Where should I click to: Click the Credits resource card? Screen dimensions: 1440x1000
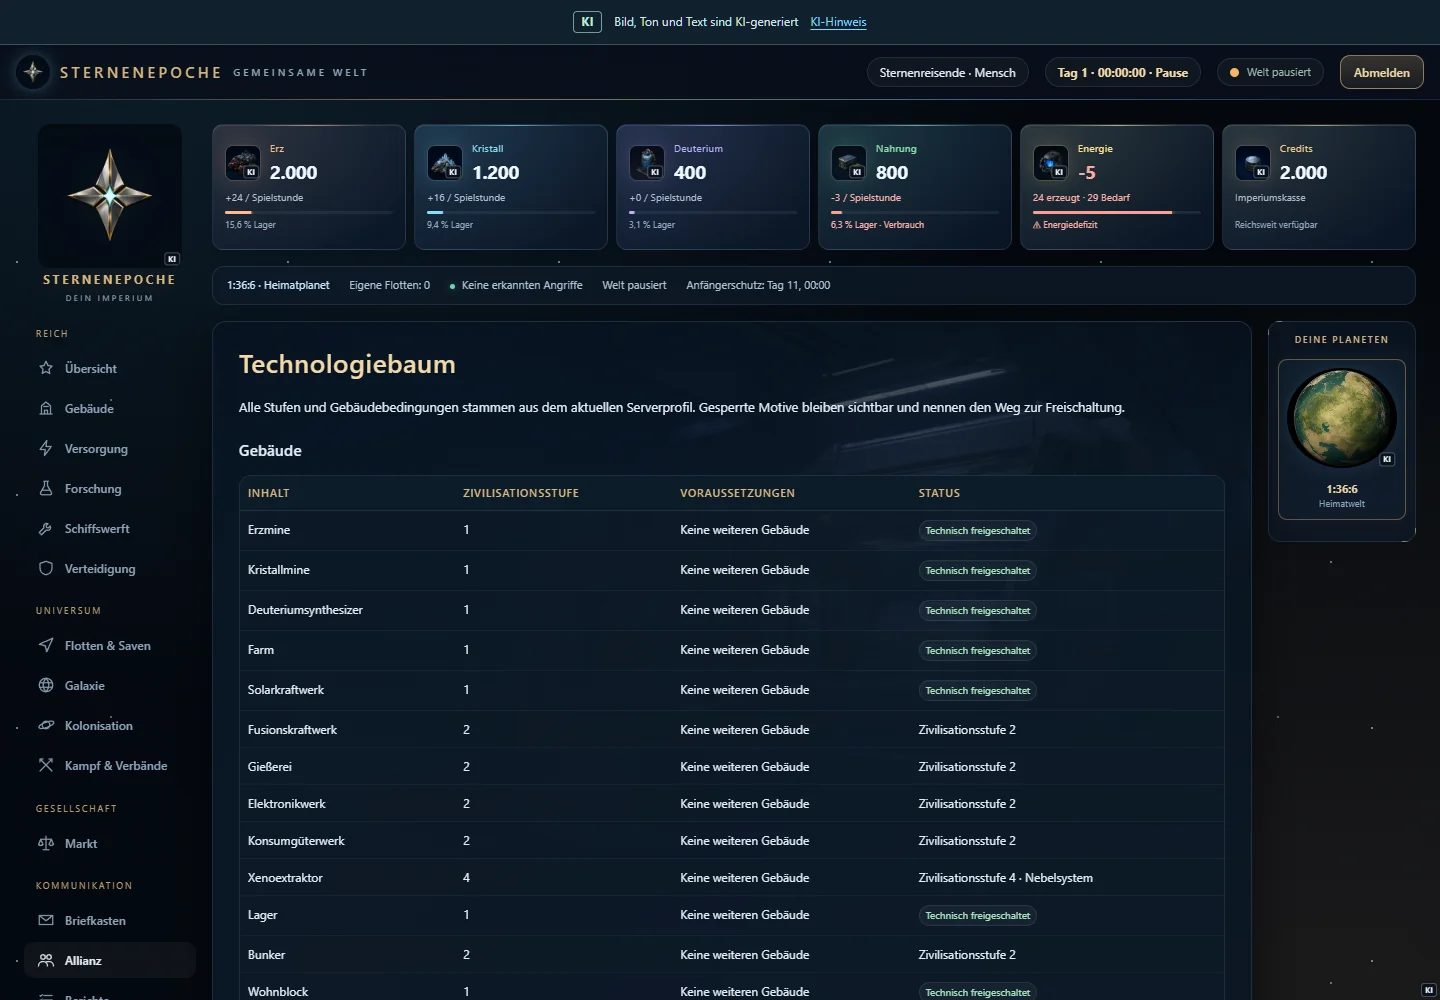point(1319,187)
